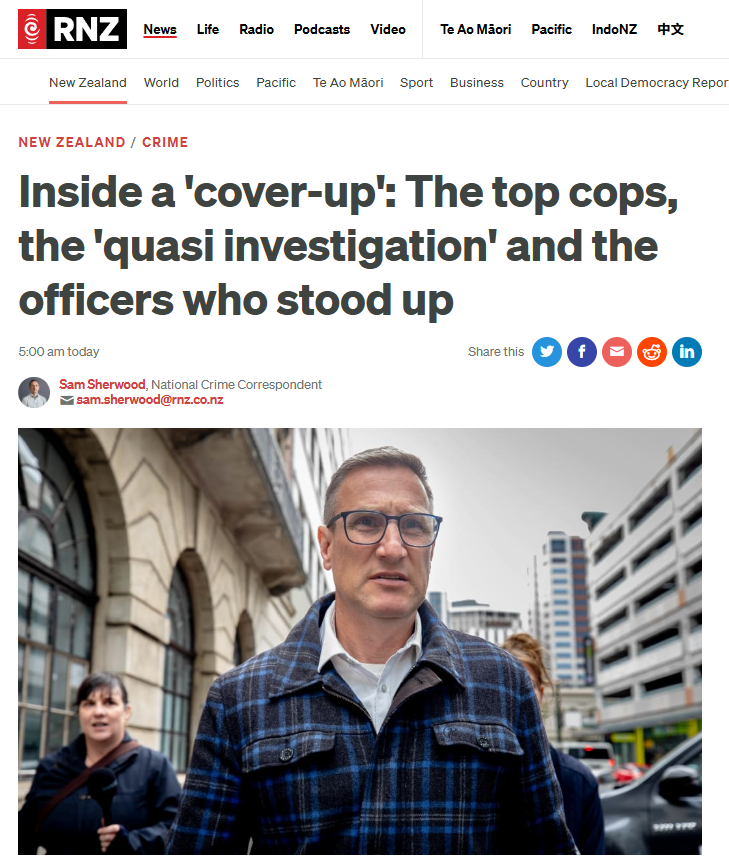
Task: Go to the Radio section
Action: [x=256, y=30]
